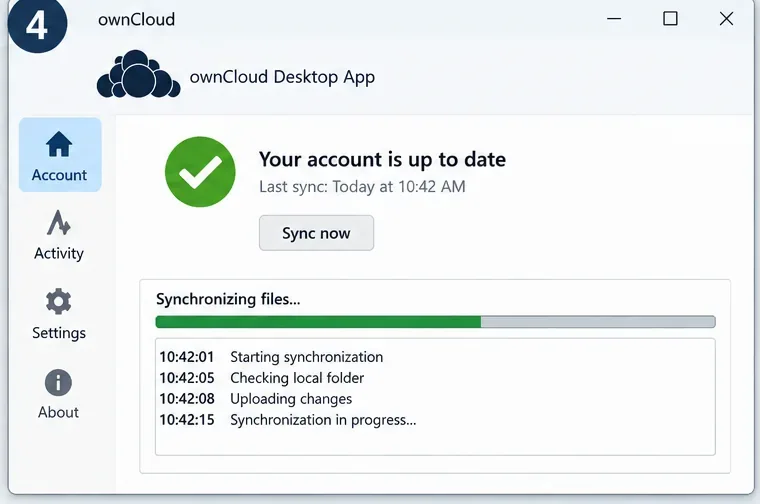The width and height of the screenshot is (760, 504).
Task: Click the 'ownCloud Desktop App' header title
Action: point(282,77)
